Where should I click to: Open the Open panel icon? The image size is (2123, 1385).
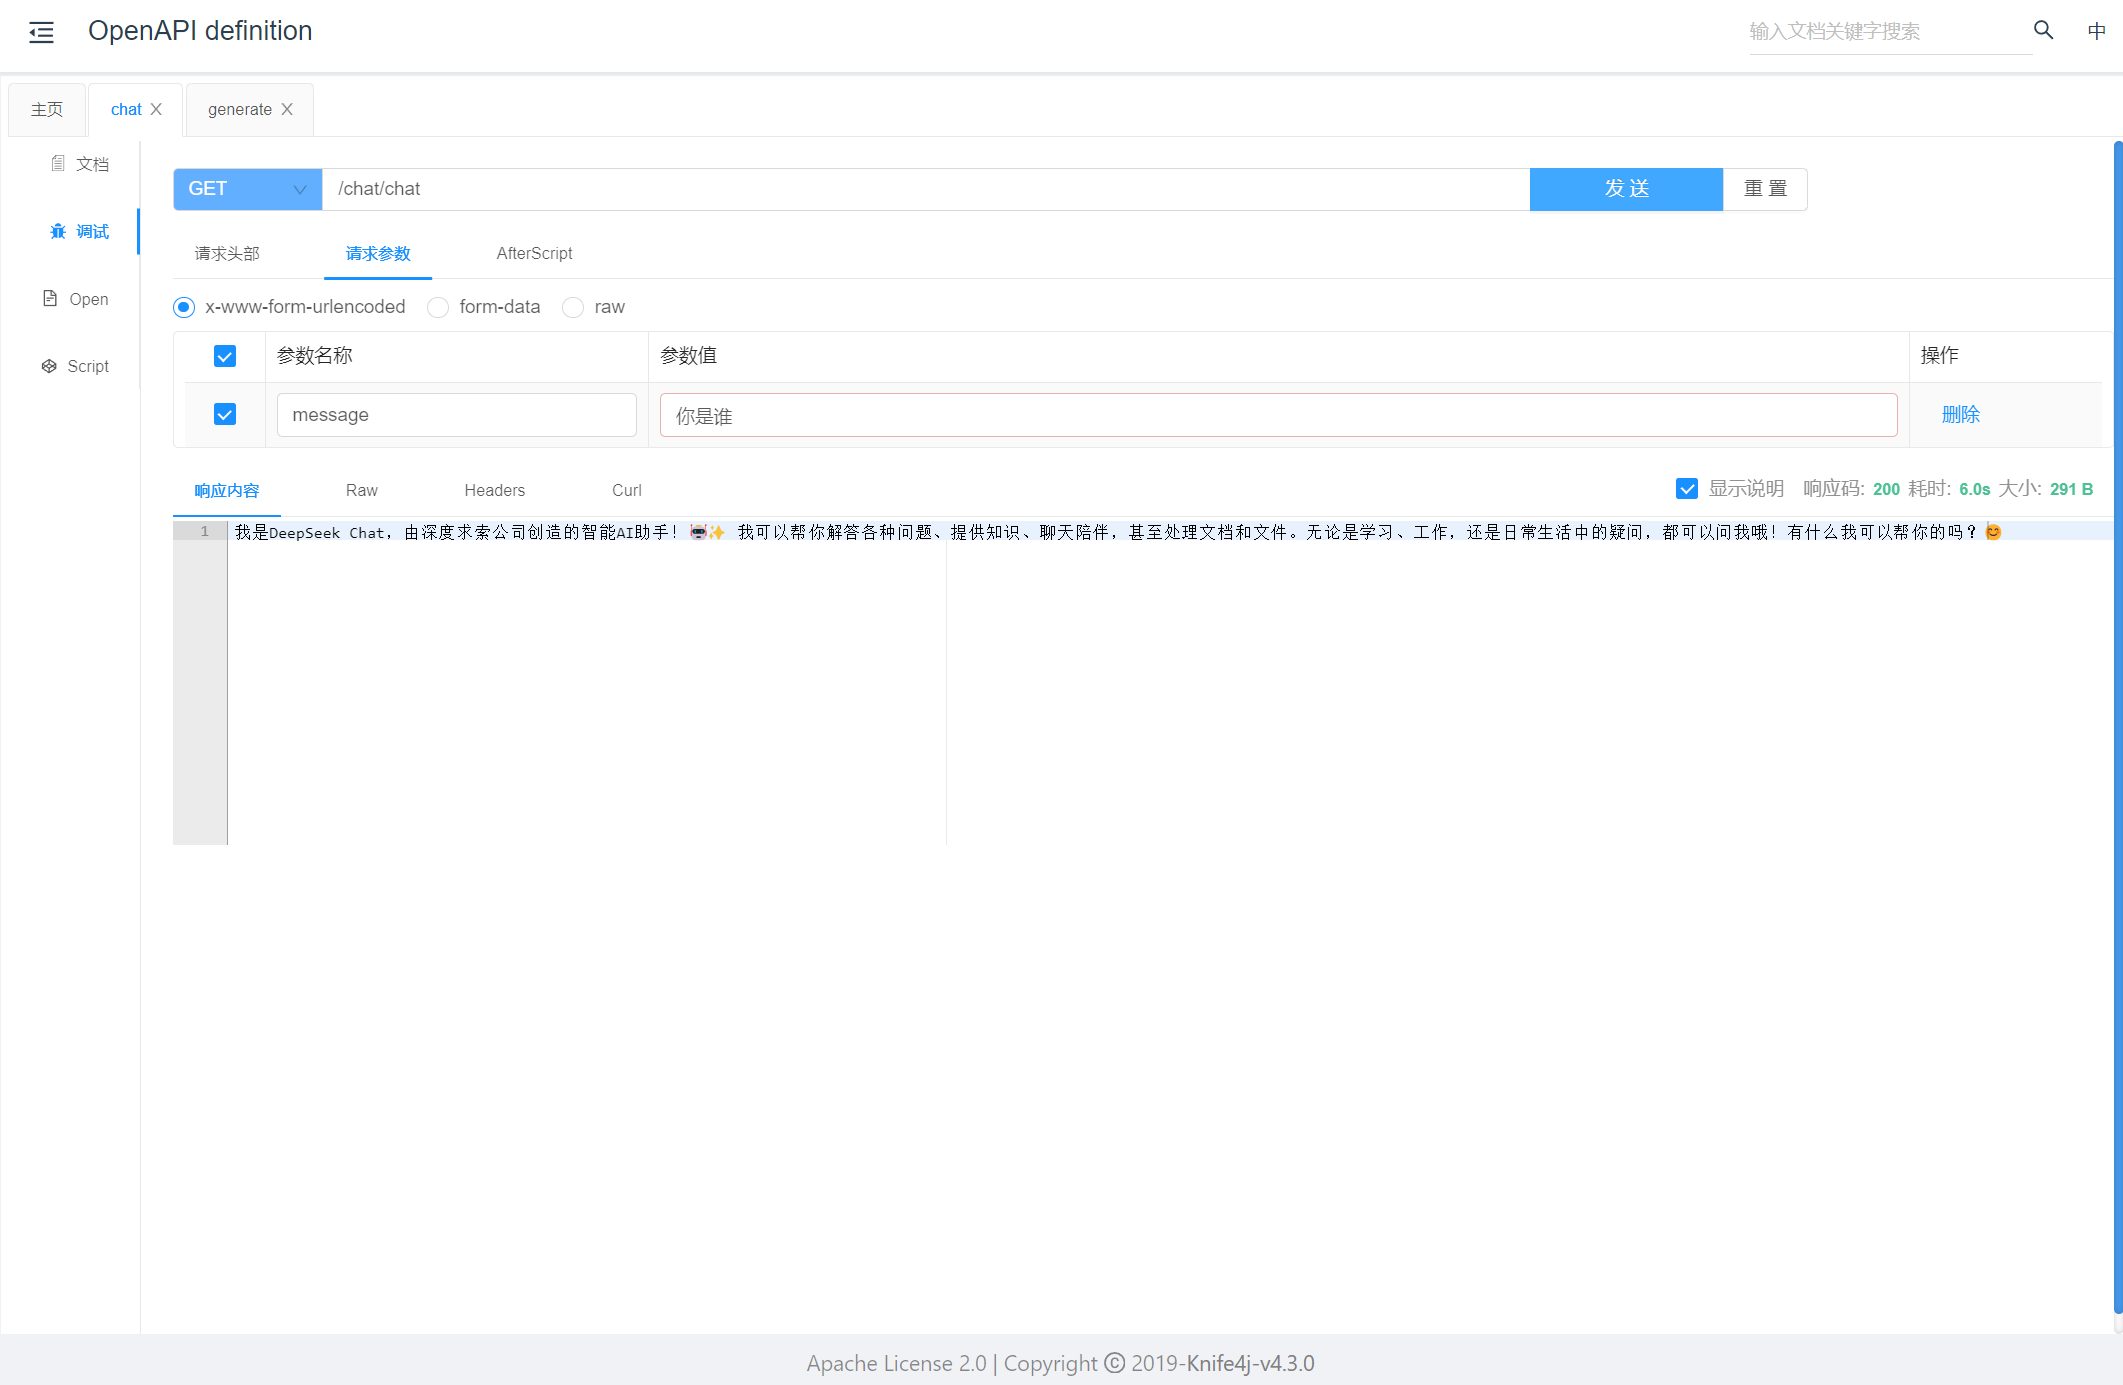click(x=50, y=299)
